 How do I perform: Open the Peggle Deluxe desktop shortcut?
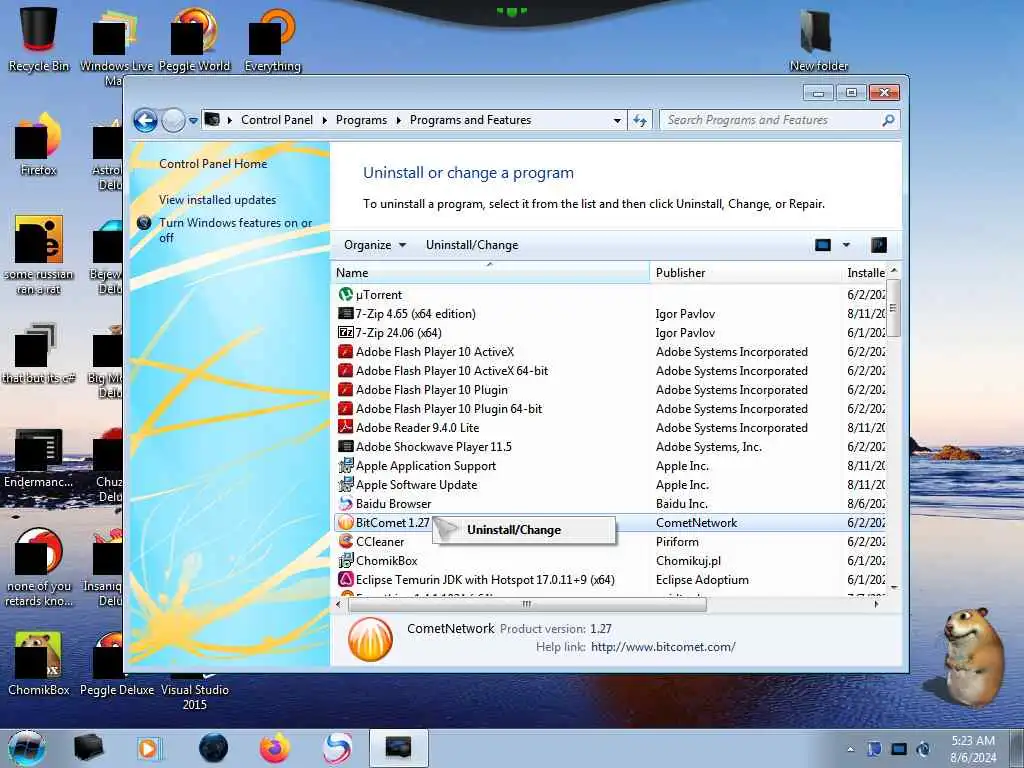click(x=117, y=665)
